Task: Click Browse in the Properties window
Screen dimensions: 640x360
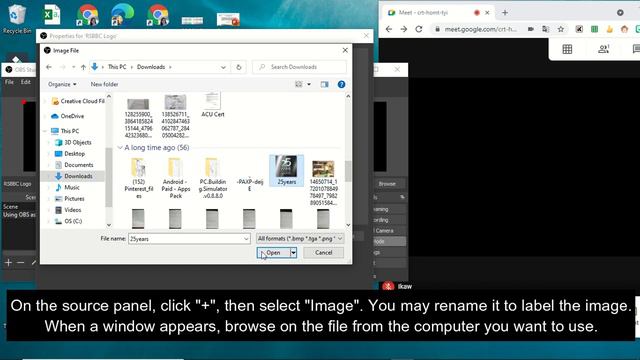Action: [387, 184]
